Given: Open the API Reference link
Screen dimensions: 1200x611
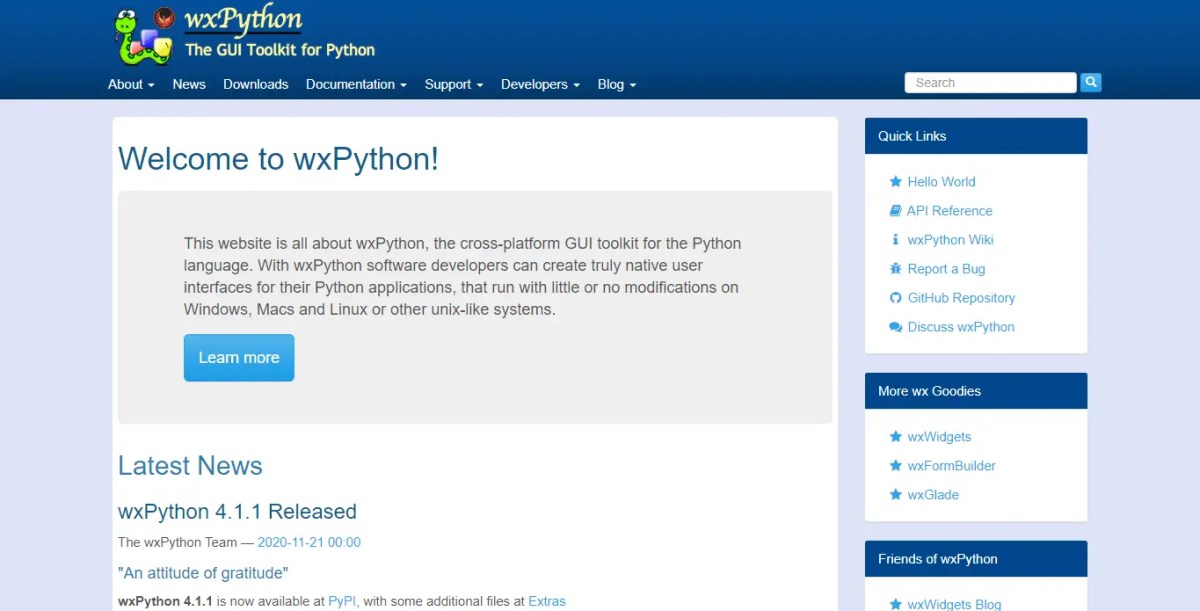Looking at the screenshot, I should point(949,211).
